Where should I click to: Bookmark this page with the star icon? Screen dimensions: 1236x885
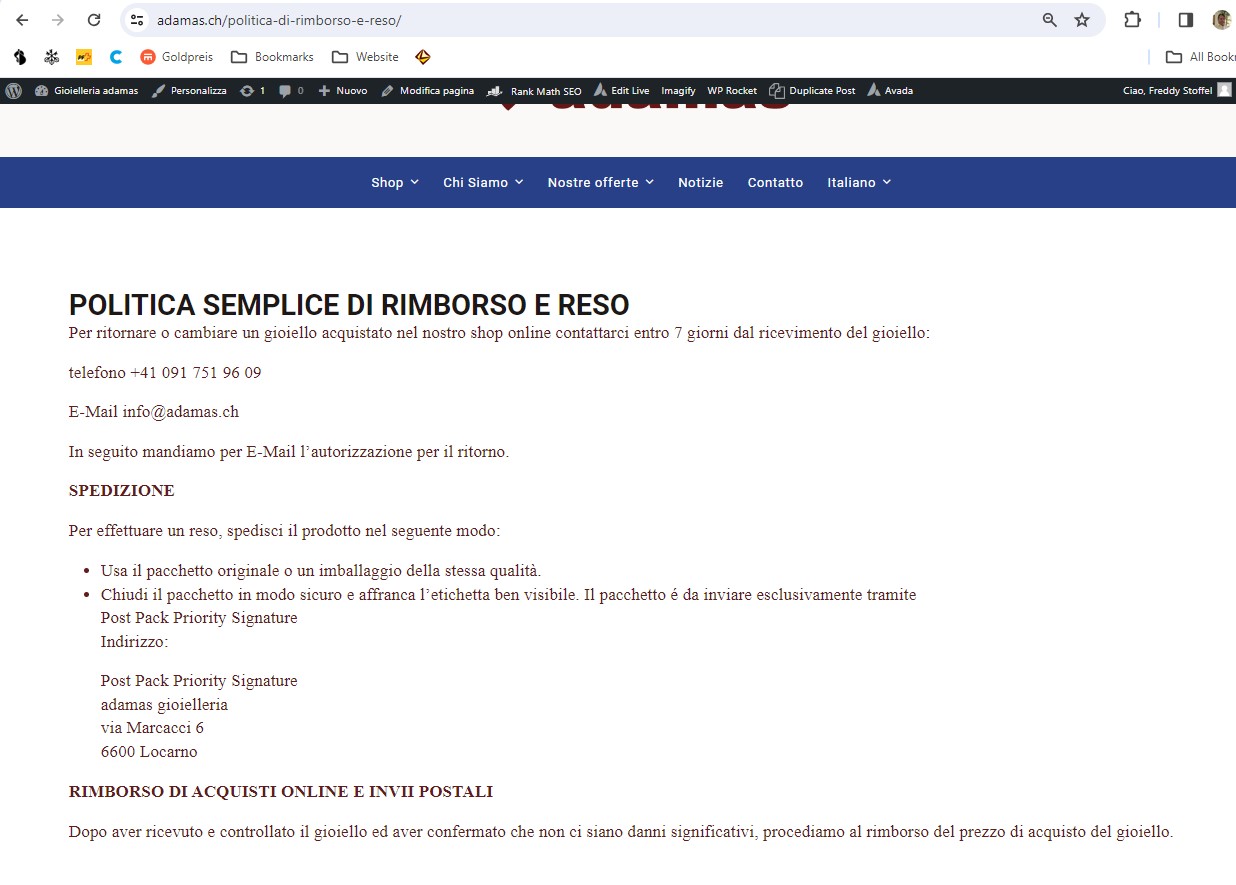pyautogui.click(x=1082, y=20)
